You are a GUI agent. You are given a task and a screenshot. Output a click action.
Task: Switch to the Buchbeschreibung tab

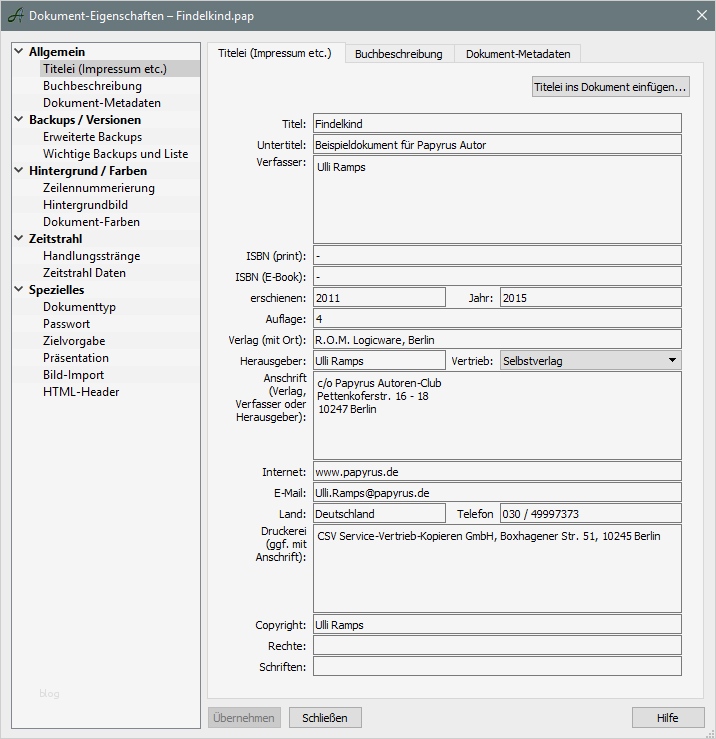(399, 54)
